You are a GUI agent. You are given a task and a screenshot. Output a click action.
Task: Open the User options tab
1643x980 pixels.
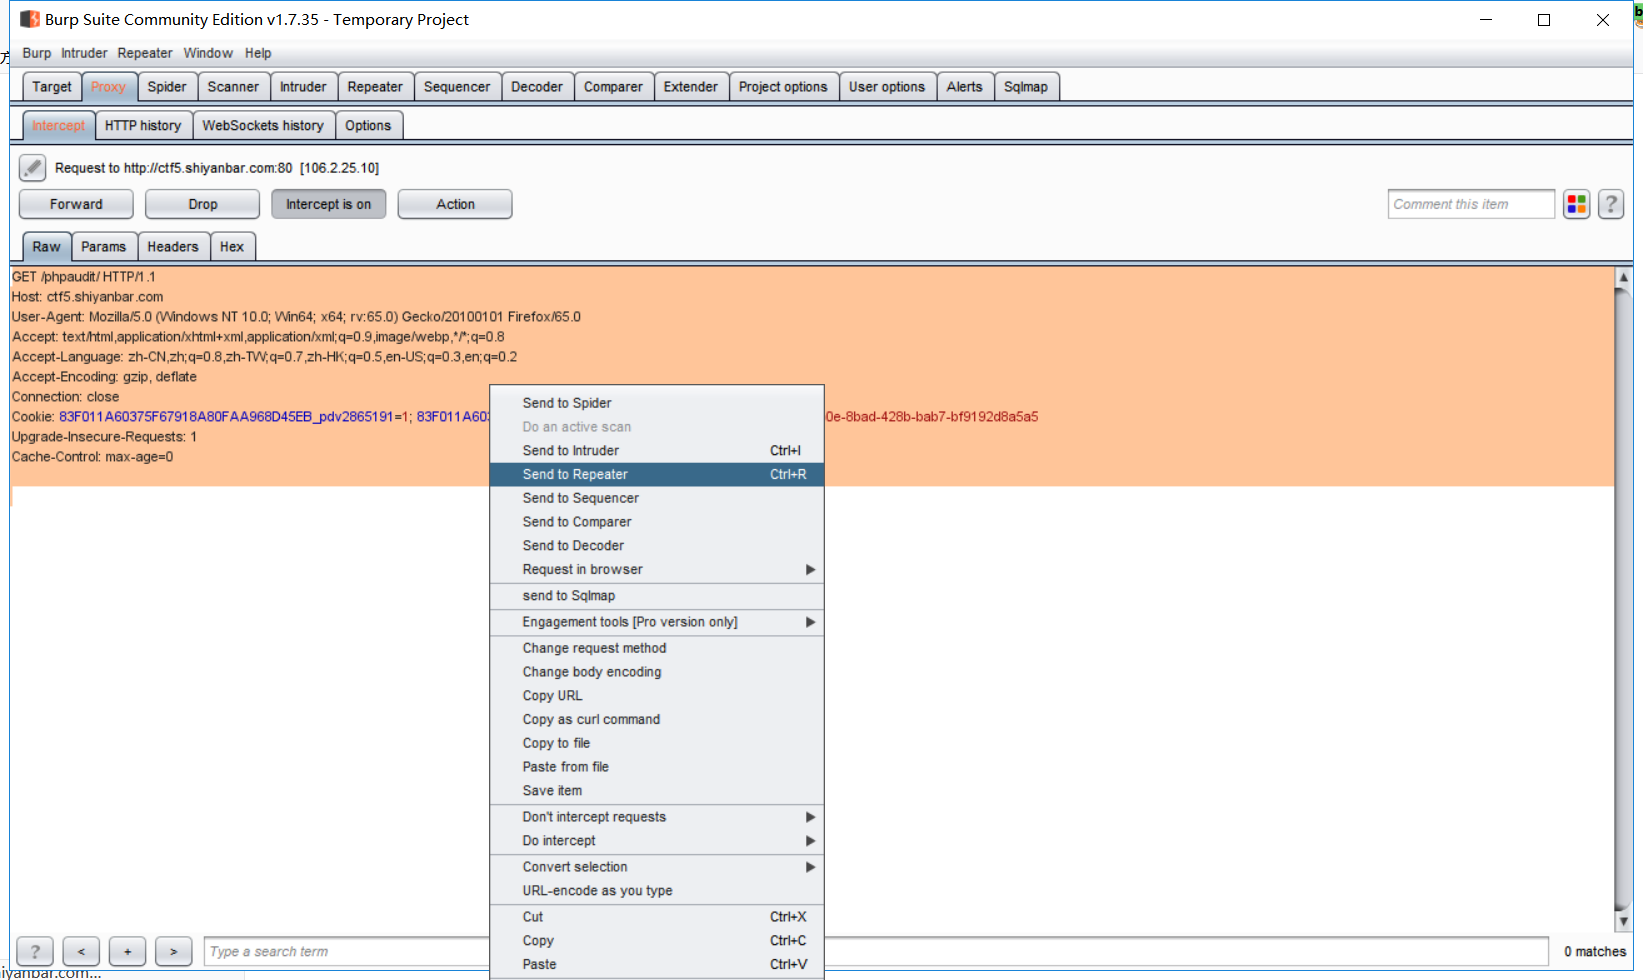[887, 87]
